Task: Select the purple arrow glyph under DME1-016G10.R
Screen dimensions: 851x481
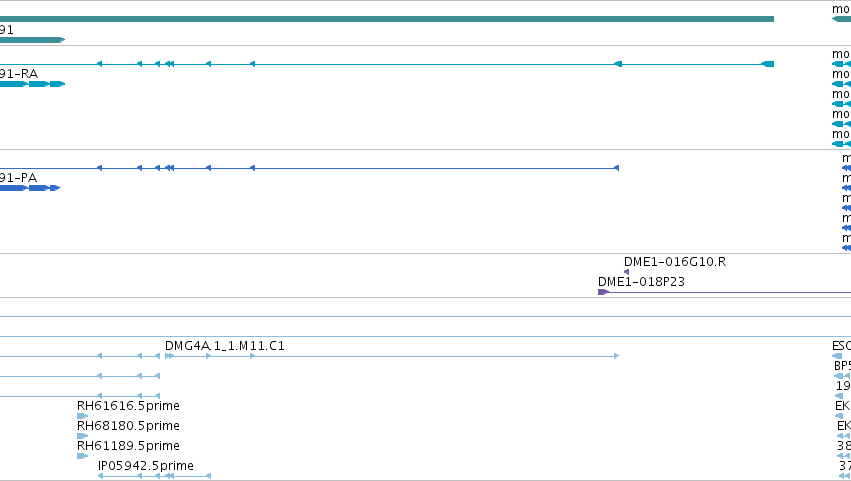Action: (x=626, y=272)
